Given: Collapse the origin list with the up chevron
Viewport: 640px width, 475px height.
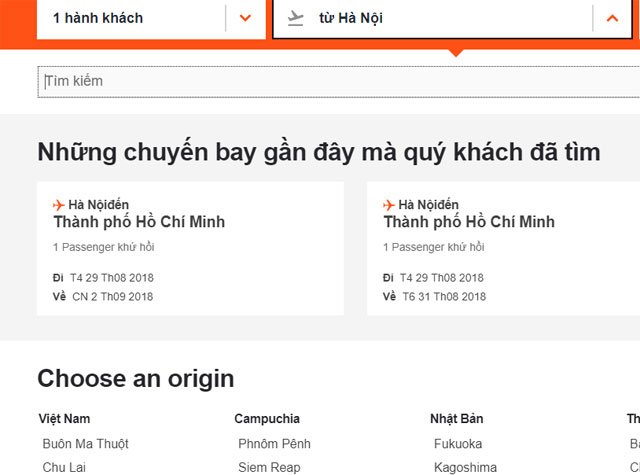Looking at the screenshot, I should (612, 18).
